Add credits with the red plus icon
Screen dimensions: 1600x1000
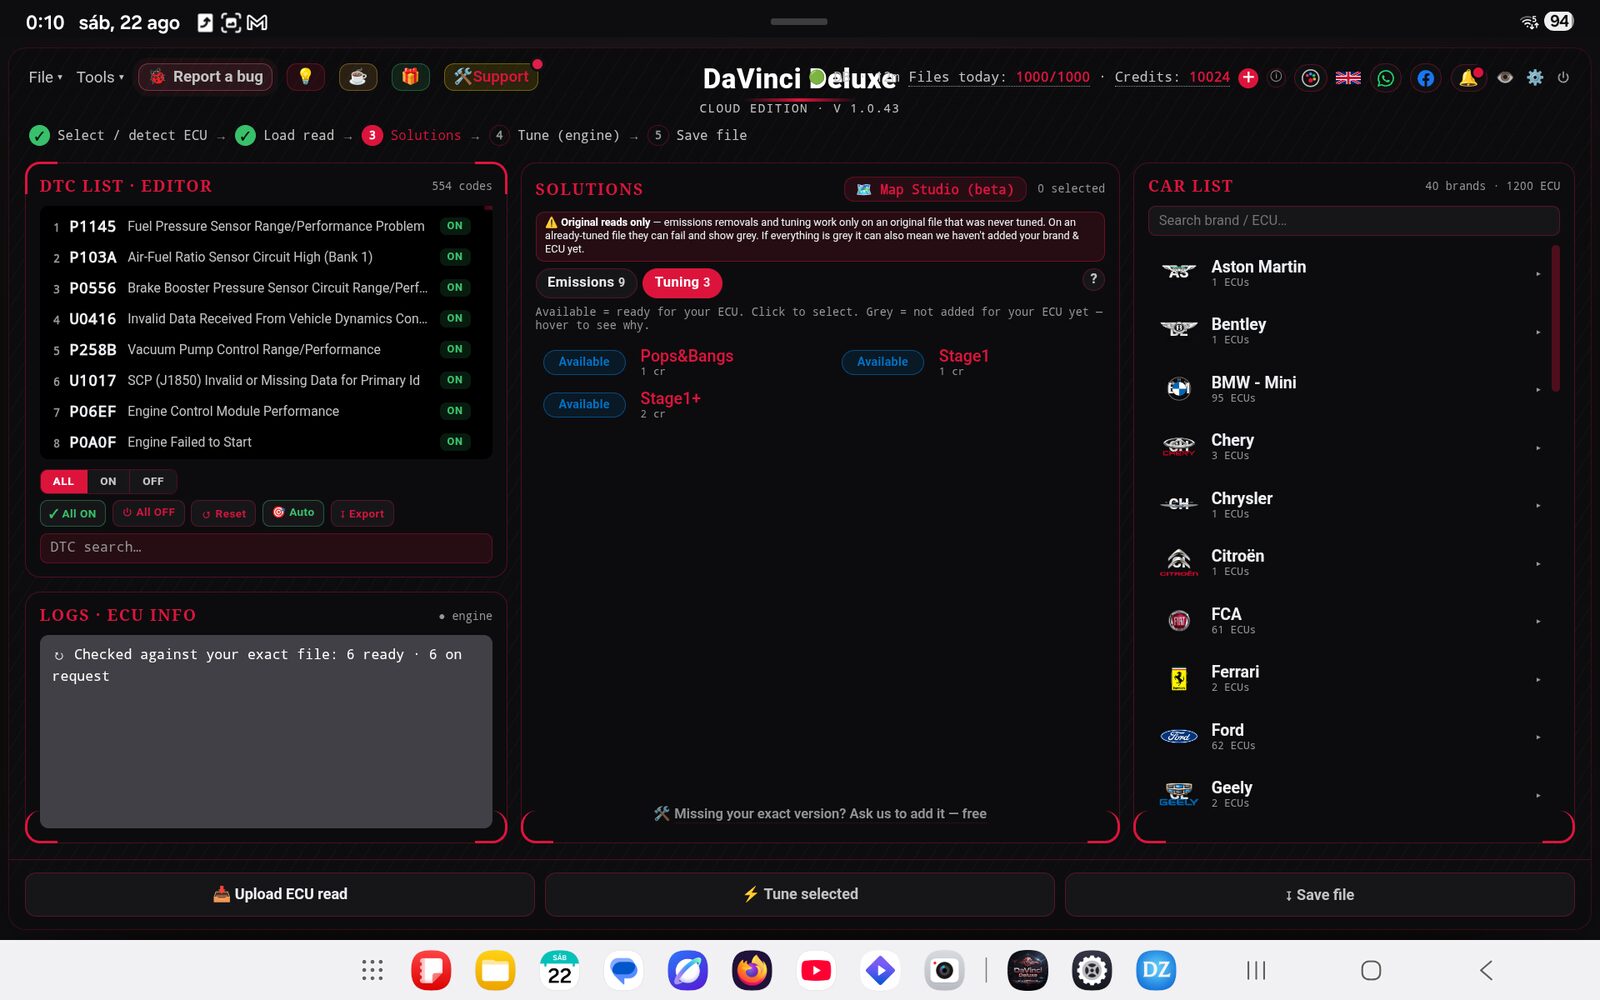pyautogui.click(x=1248, y=78)
